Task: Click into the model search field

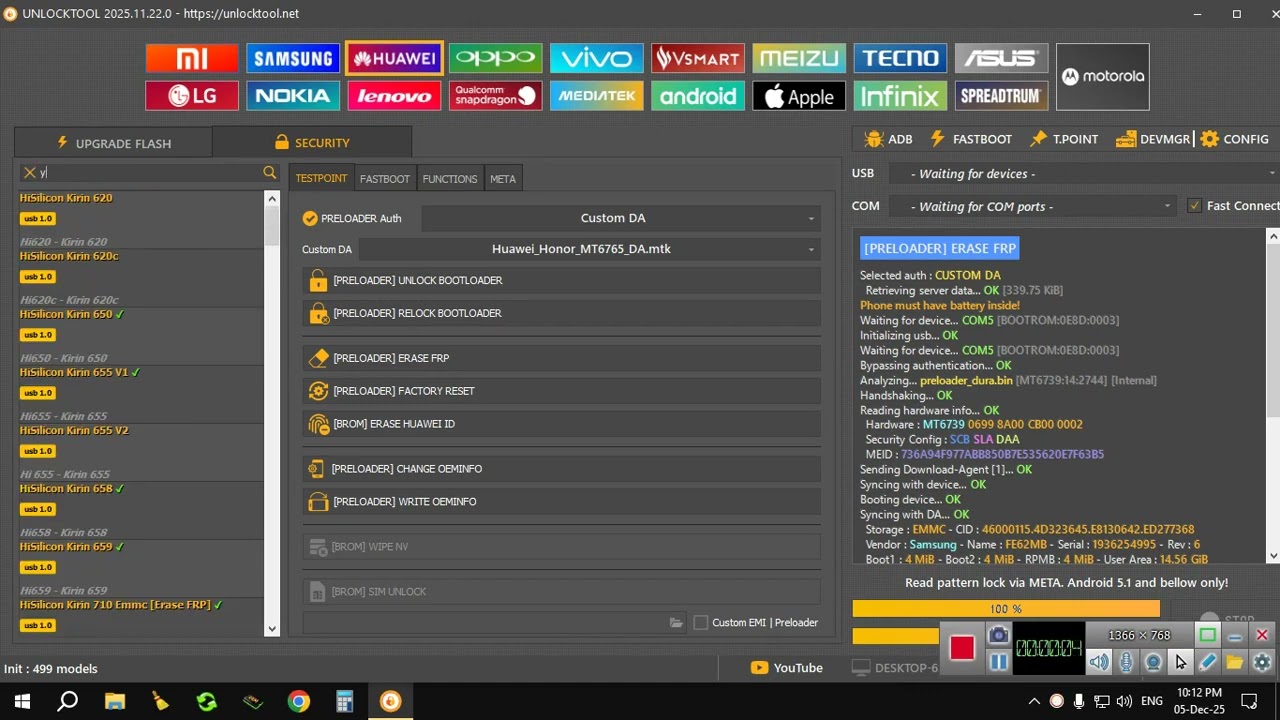Action: (150, 173)
